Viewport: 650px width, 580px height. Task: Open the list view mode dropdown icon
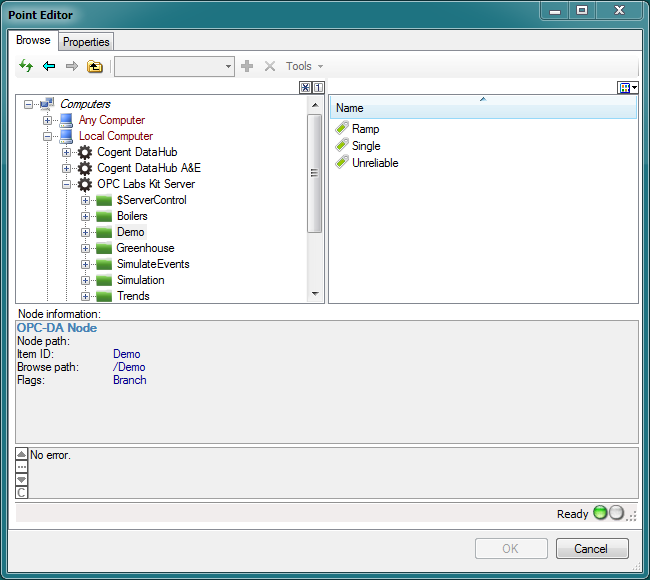628,88
